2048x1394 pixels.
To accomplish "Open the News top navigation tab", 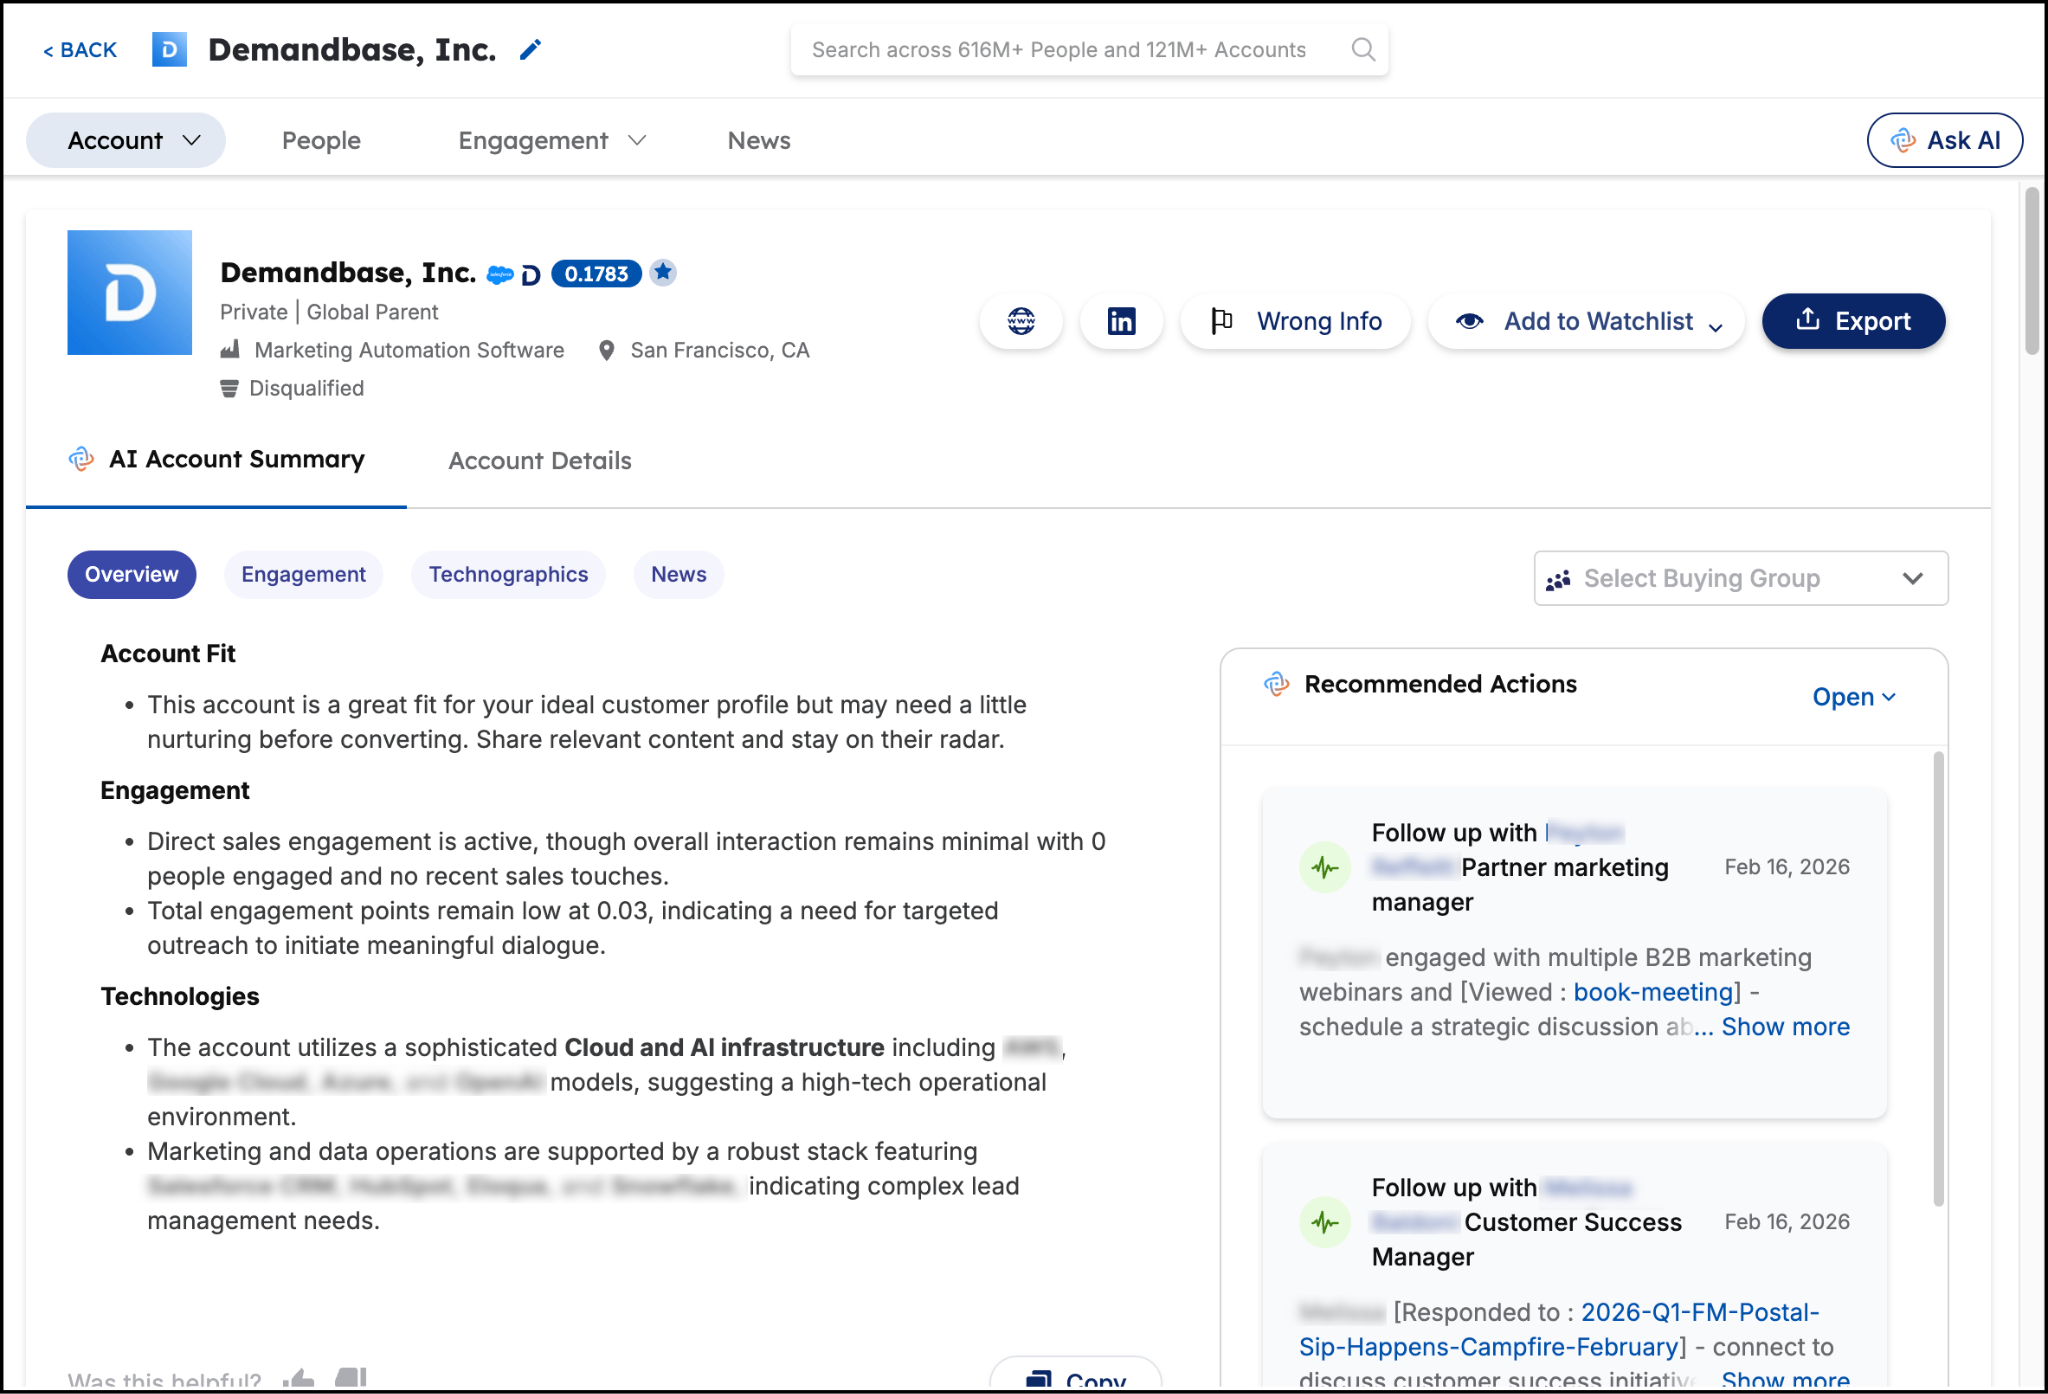I will pyautogui.click(x=759, y=140).
